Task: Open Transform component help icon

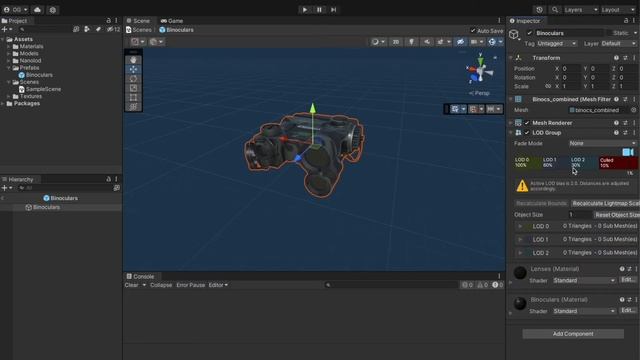Action: (616, 58)
